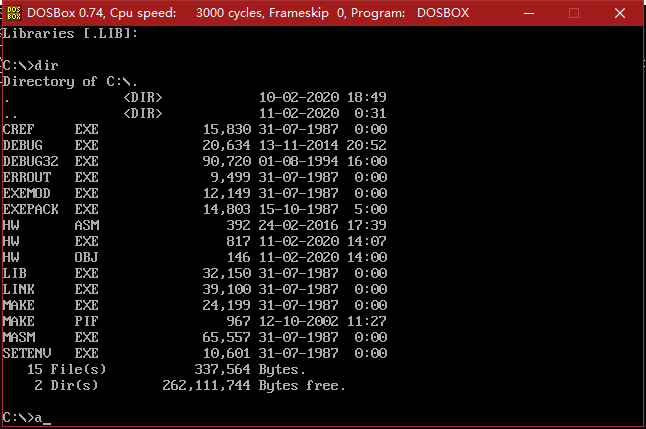The width and height of the screenshot is (646, 429).
Task: Click the C:\>a command prompt line
Action: click(26, 416)
